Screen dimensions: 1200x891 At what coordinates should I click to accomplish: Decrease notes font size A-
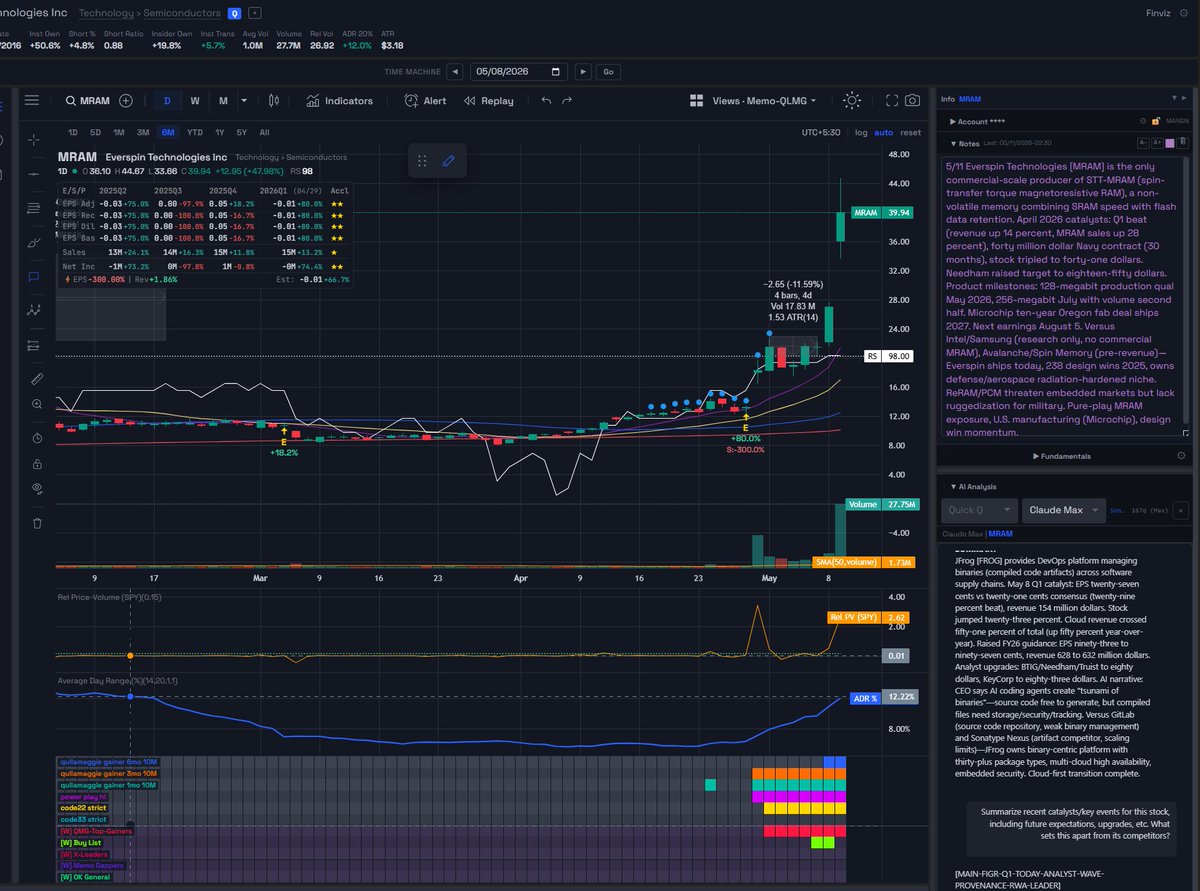click(x=1143, y=143)
